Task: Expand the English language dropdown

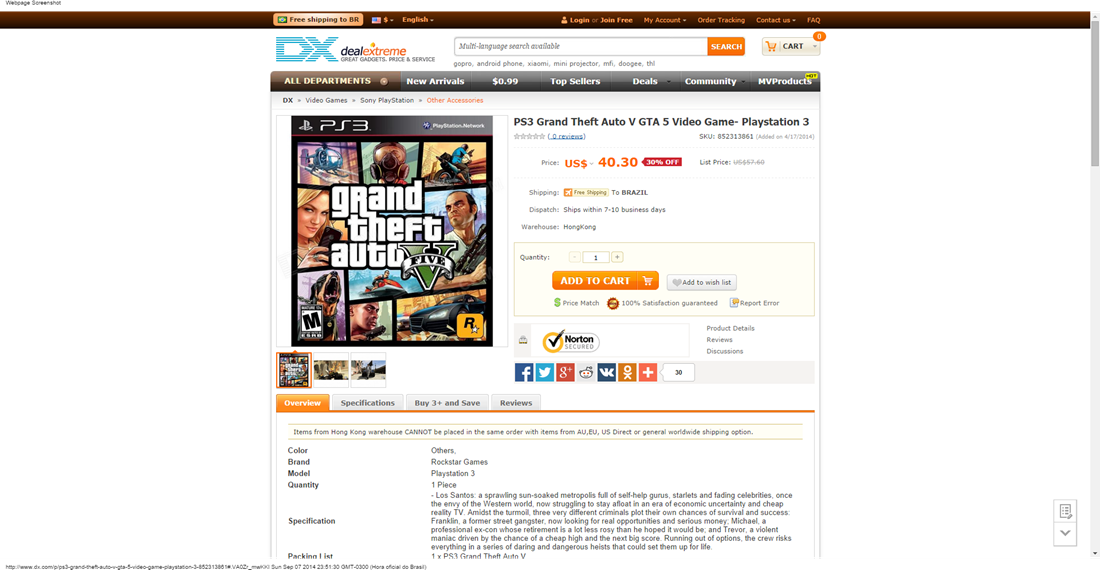Action: click(x=418, y=20)
